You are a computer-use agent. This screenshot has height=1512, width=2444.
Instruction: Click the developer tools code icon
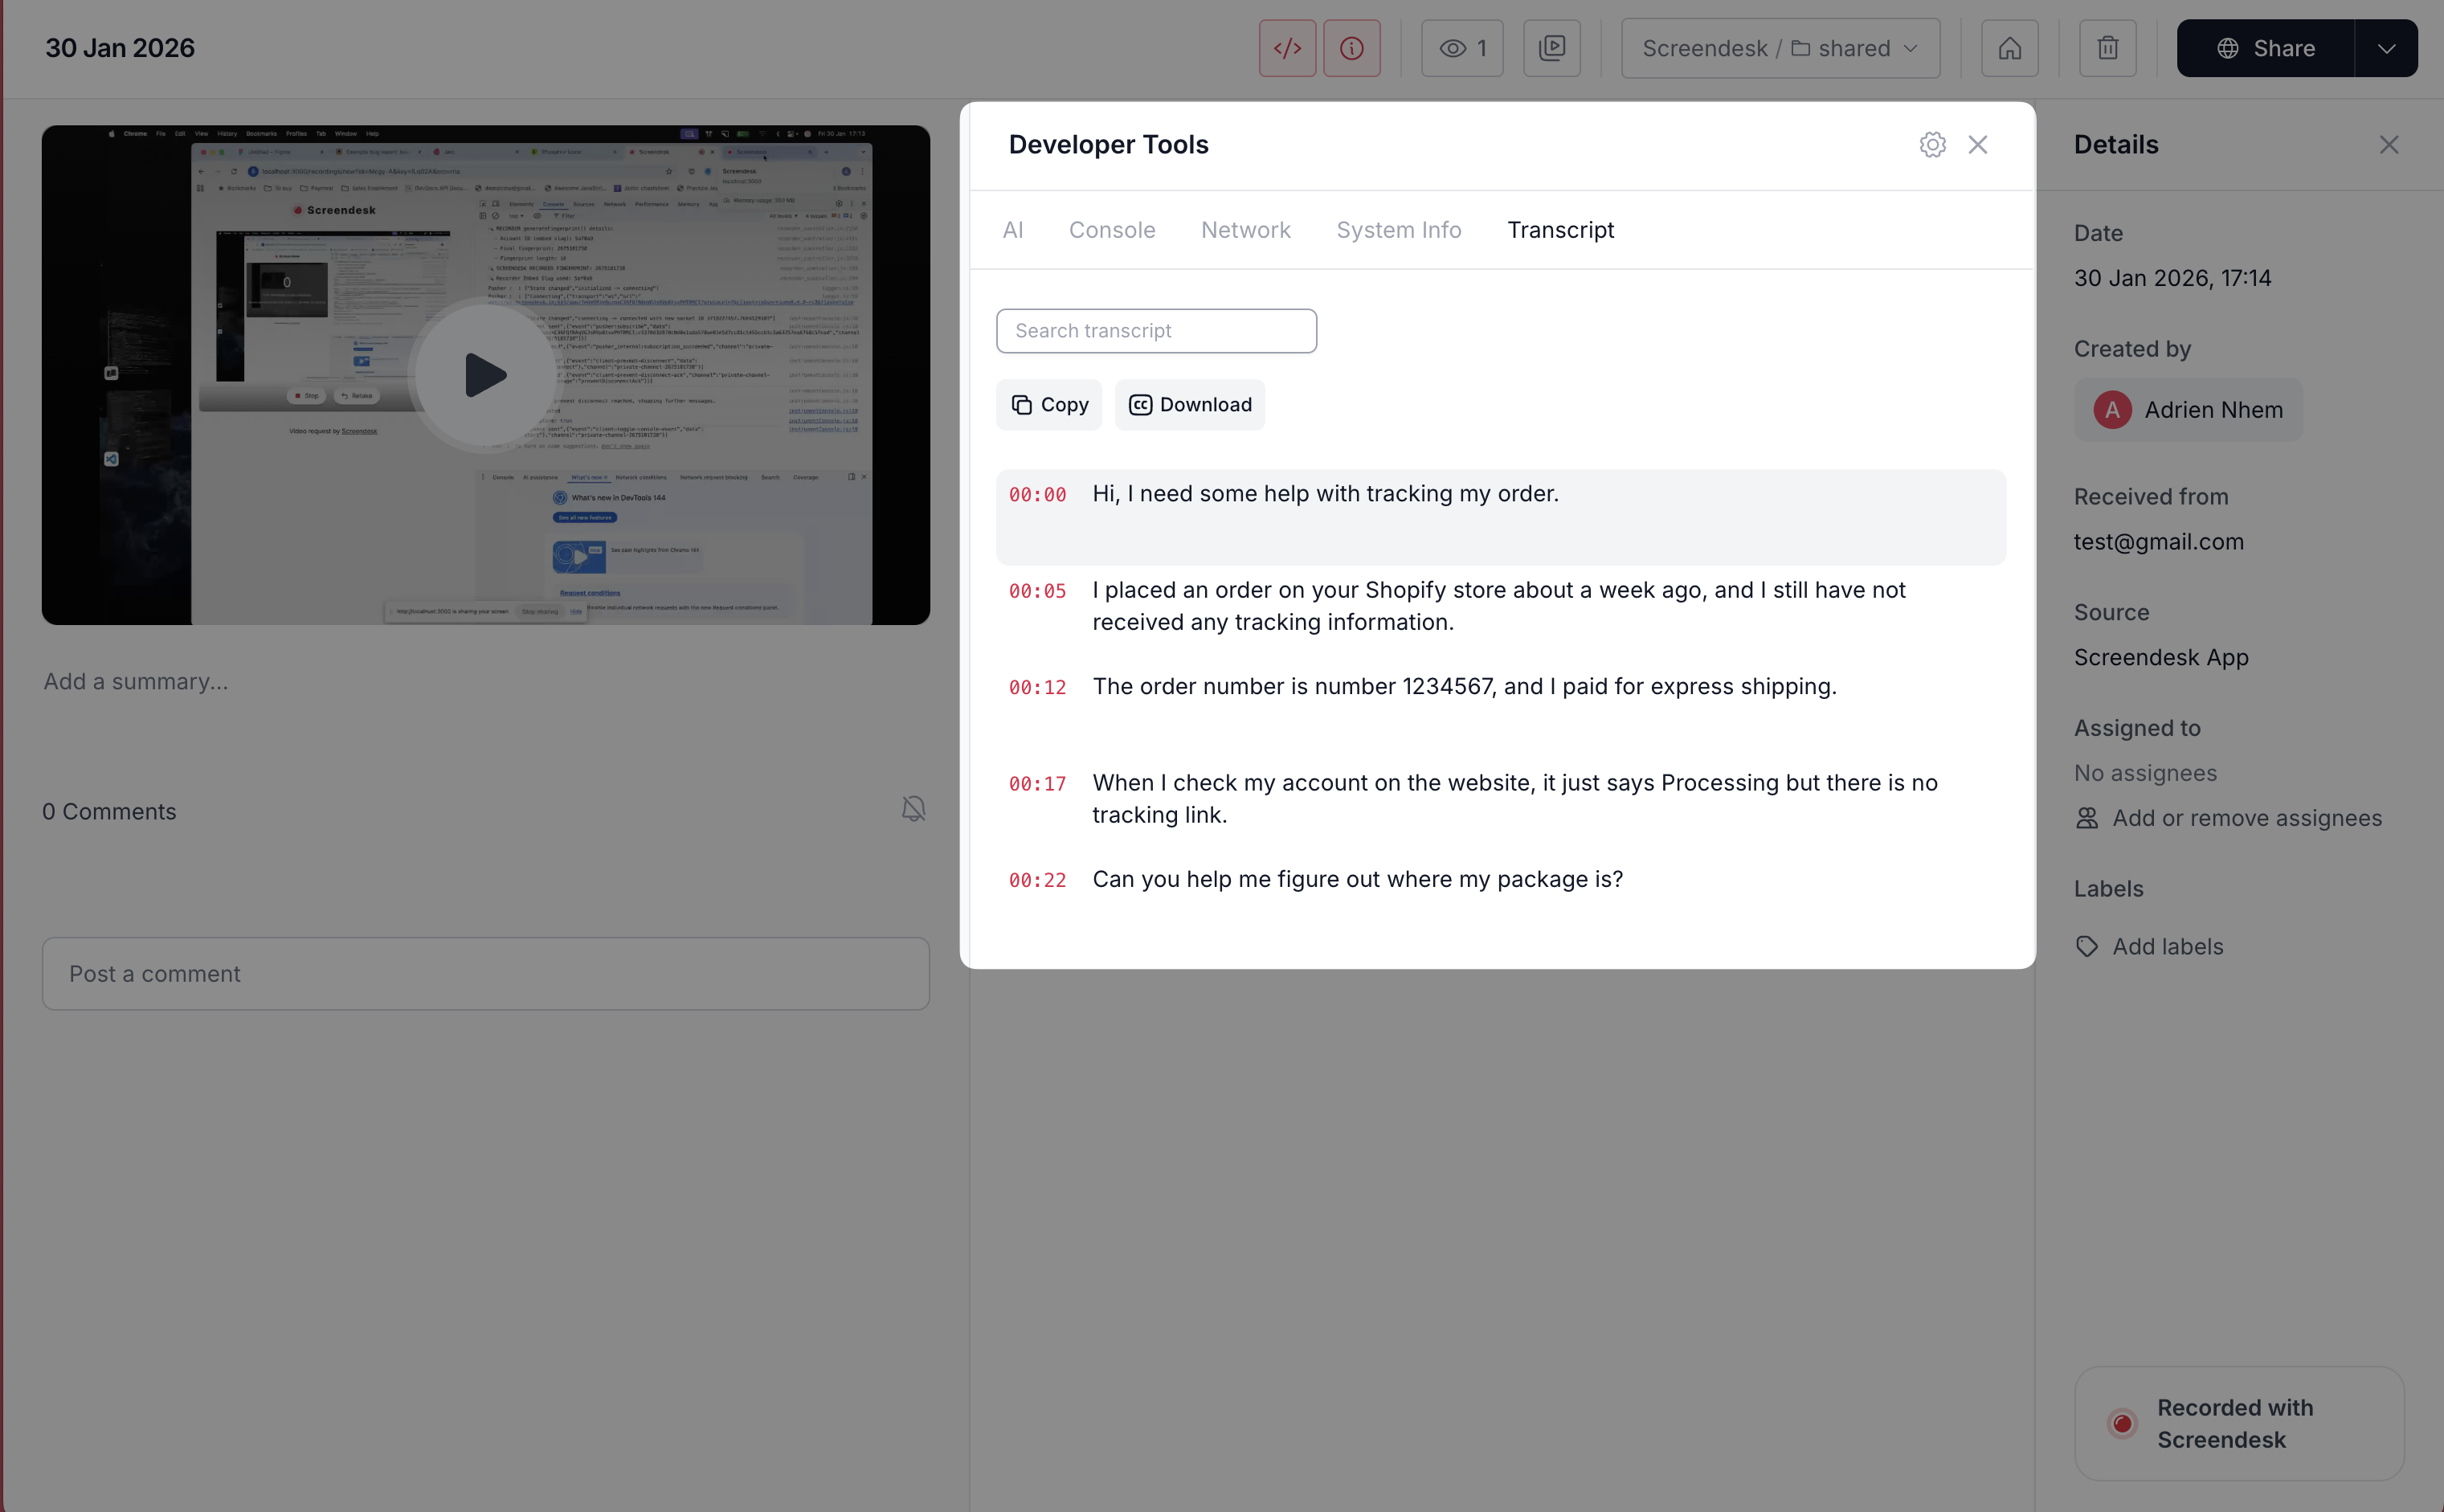pyautogui.click(x=1287, y=48)
